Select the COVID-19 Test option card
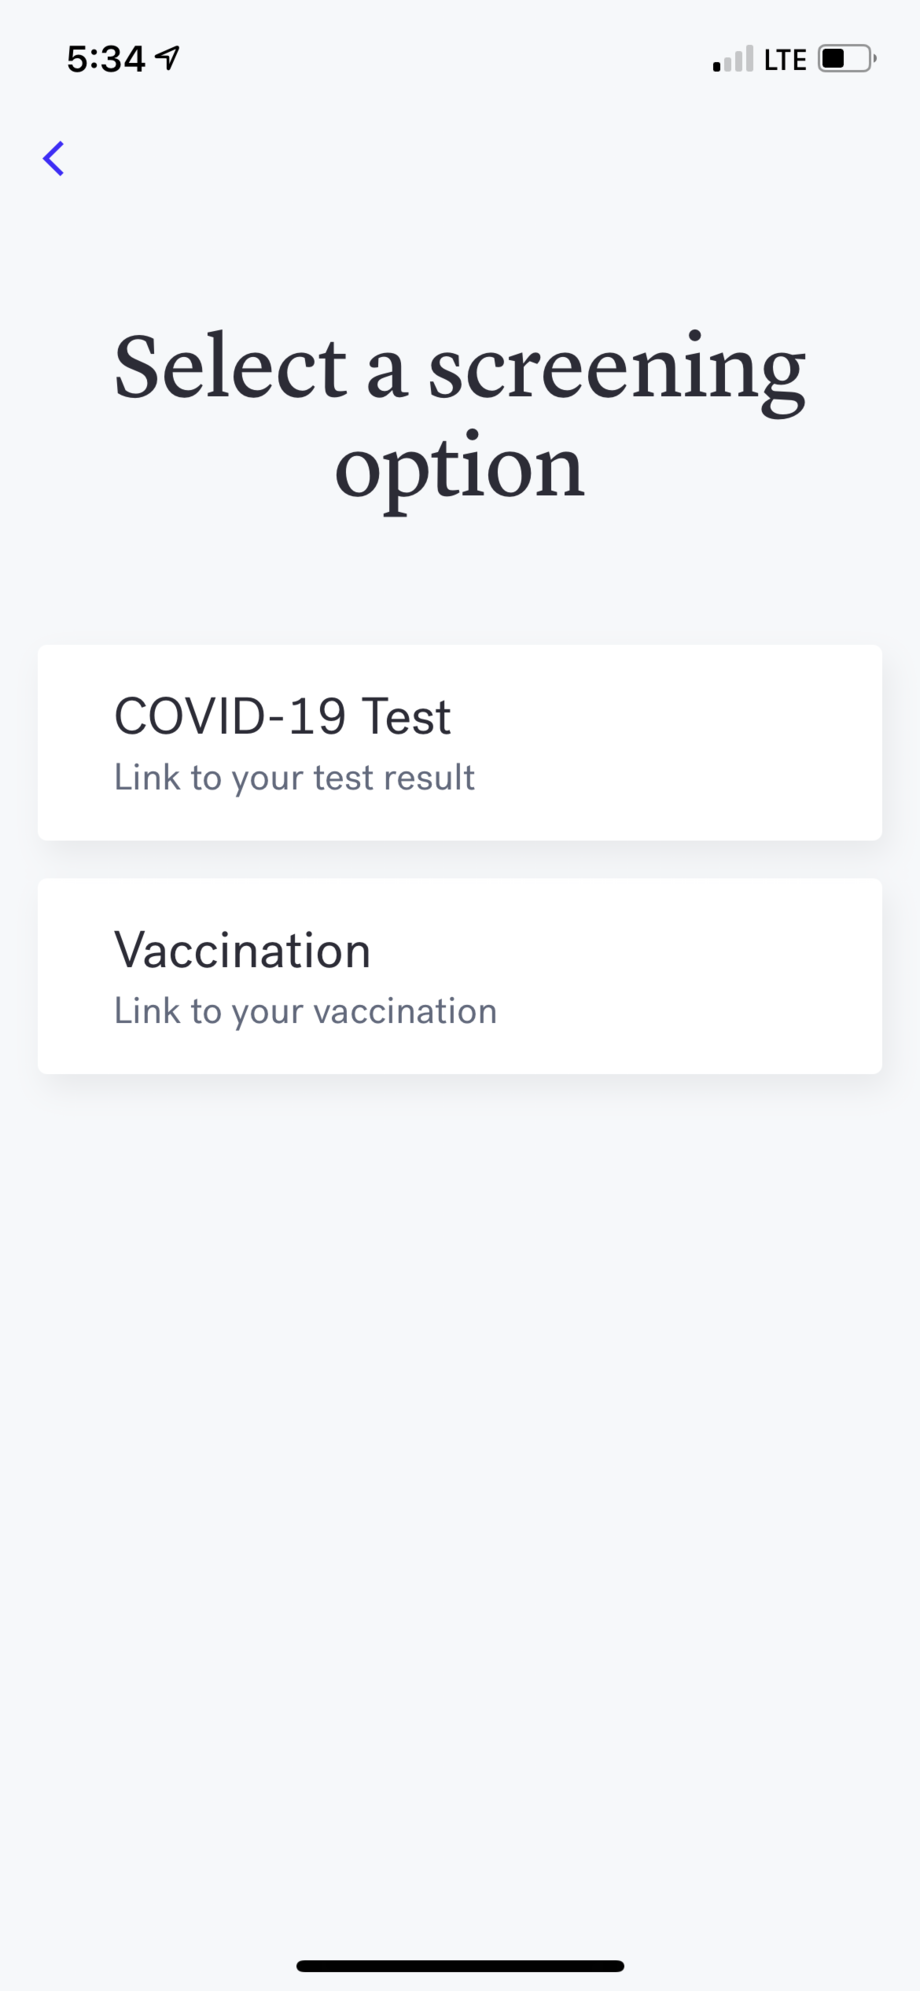 [x=460, y=743]
